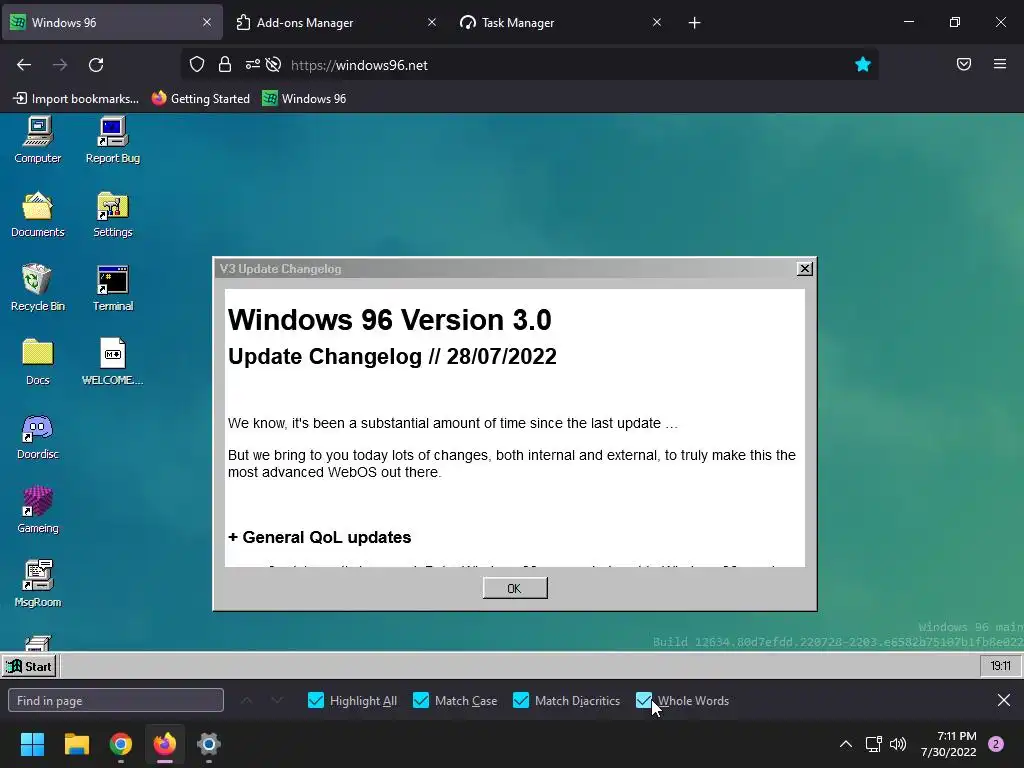Click the Find in page field
This screenshot has height=768, width=1024.
116,701
